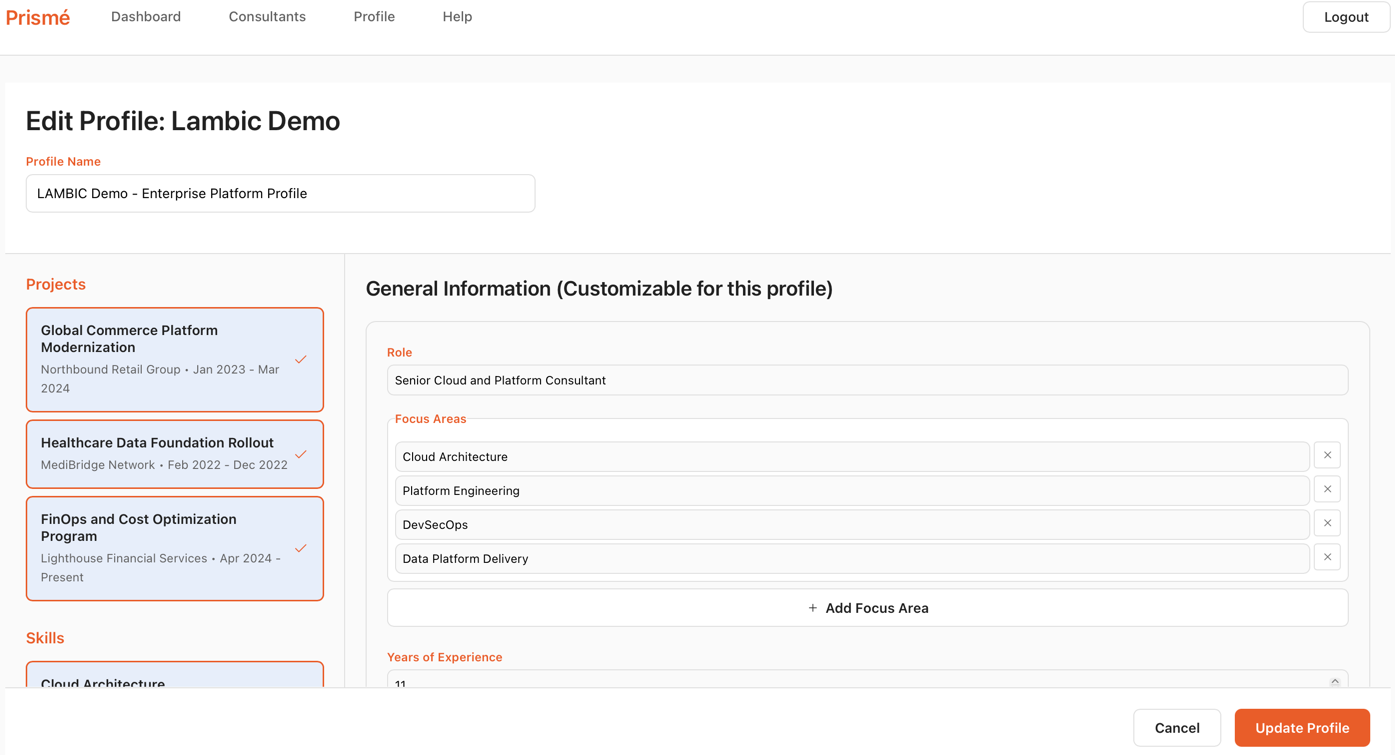The width and height of the screenshot is (1395, 755).
Task: Cancel the profile edits
Action: 1176,727
